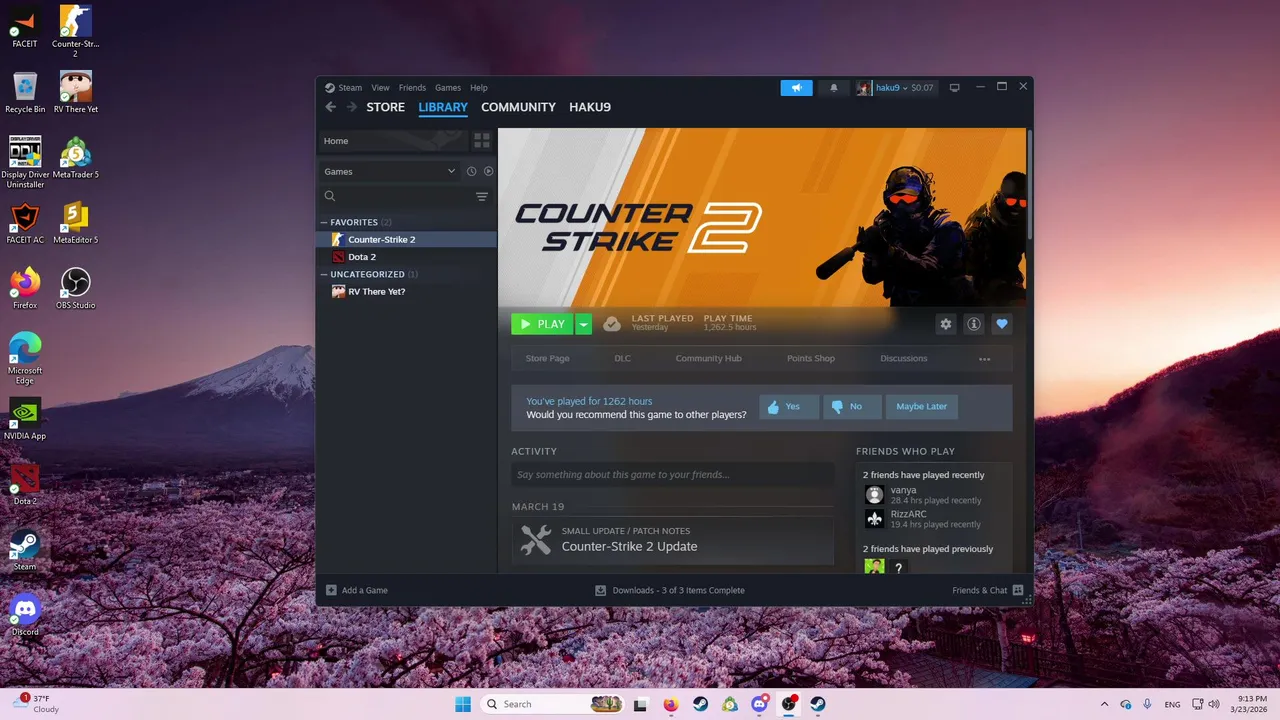Image resolution: width=1280 pixels, height=720 pixels.
Task: Open the Games menu in the menu bar
Action: [448, 88]
